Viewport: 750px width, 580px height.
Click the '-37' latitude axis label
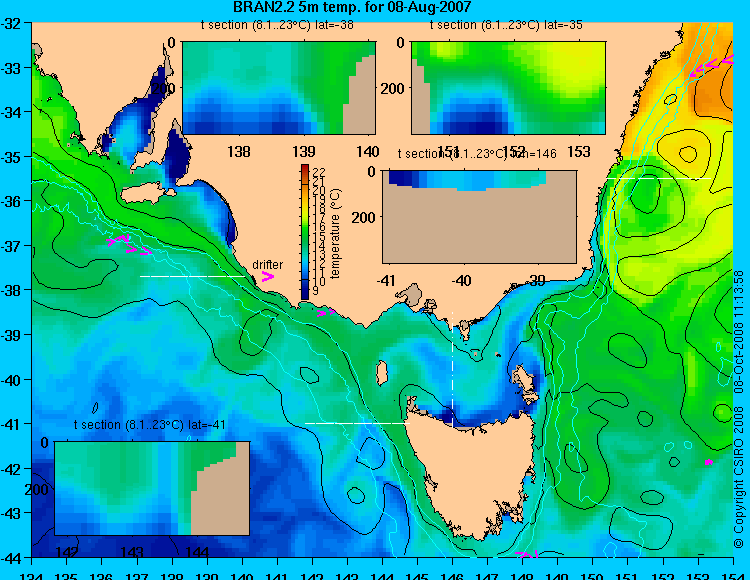(11, 246)
